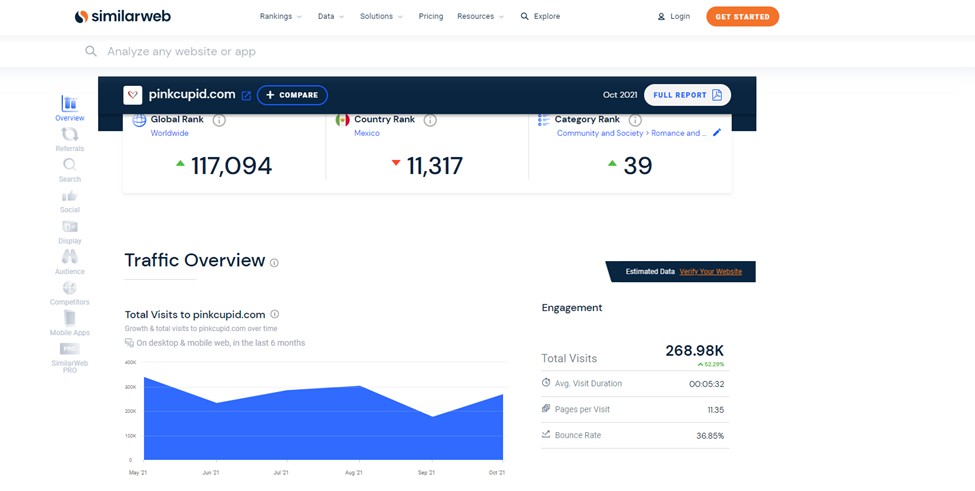975x491 pixels.
Task: Click Explore in the top navigation
Action: click(x=540, y=17)
